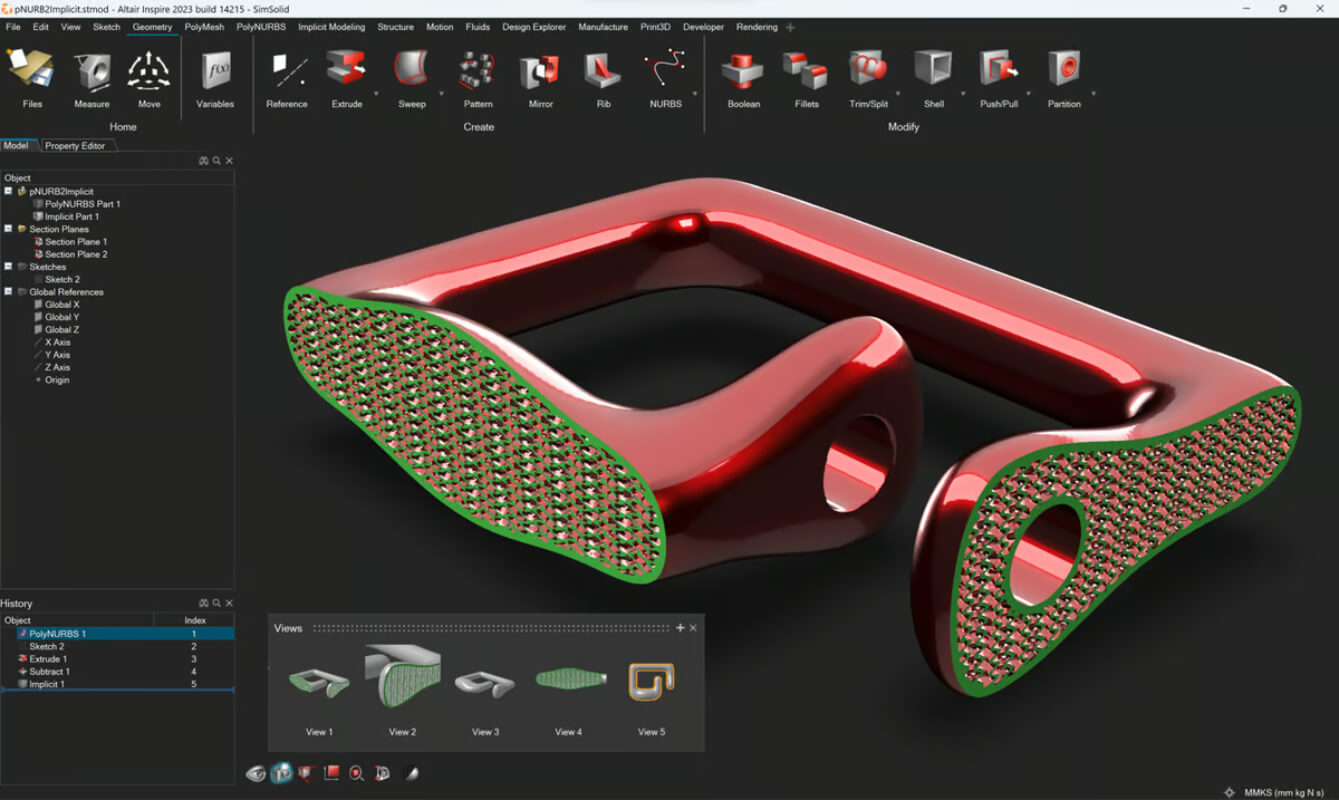This screenshot has width=1339, height=800.
Task: Click the snap icon beside the units display
Action: click(x=1229, y=793)
